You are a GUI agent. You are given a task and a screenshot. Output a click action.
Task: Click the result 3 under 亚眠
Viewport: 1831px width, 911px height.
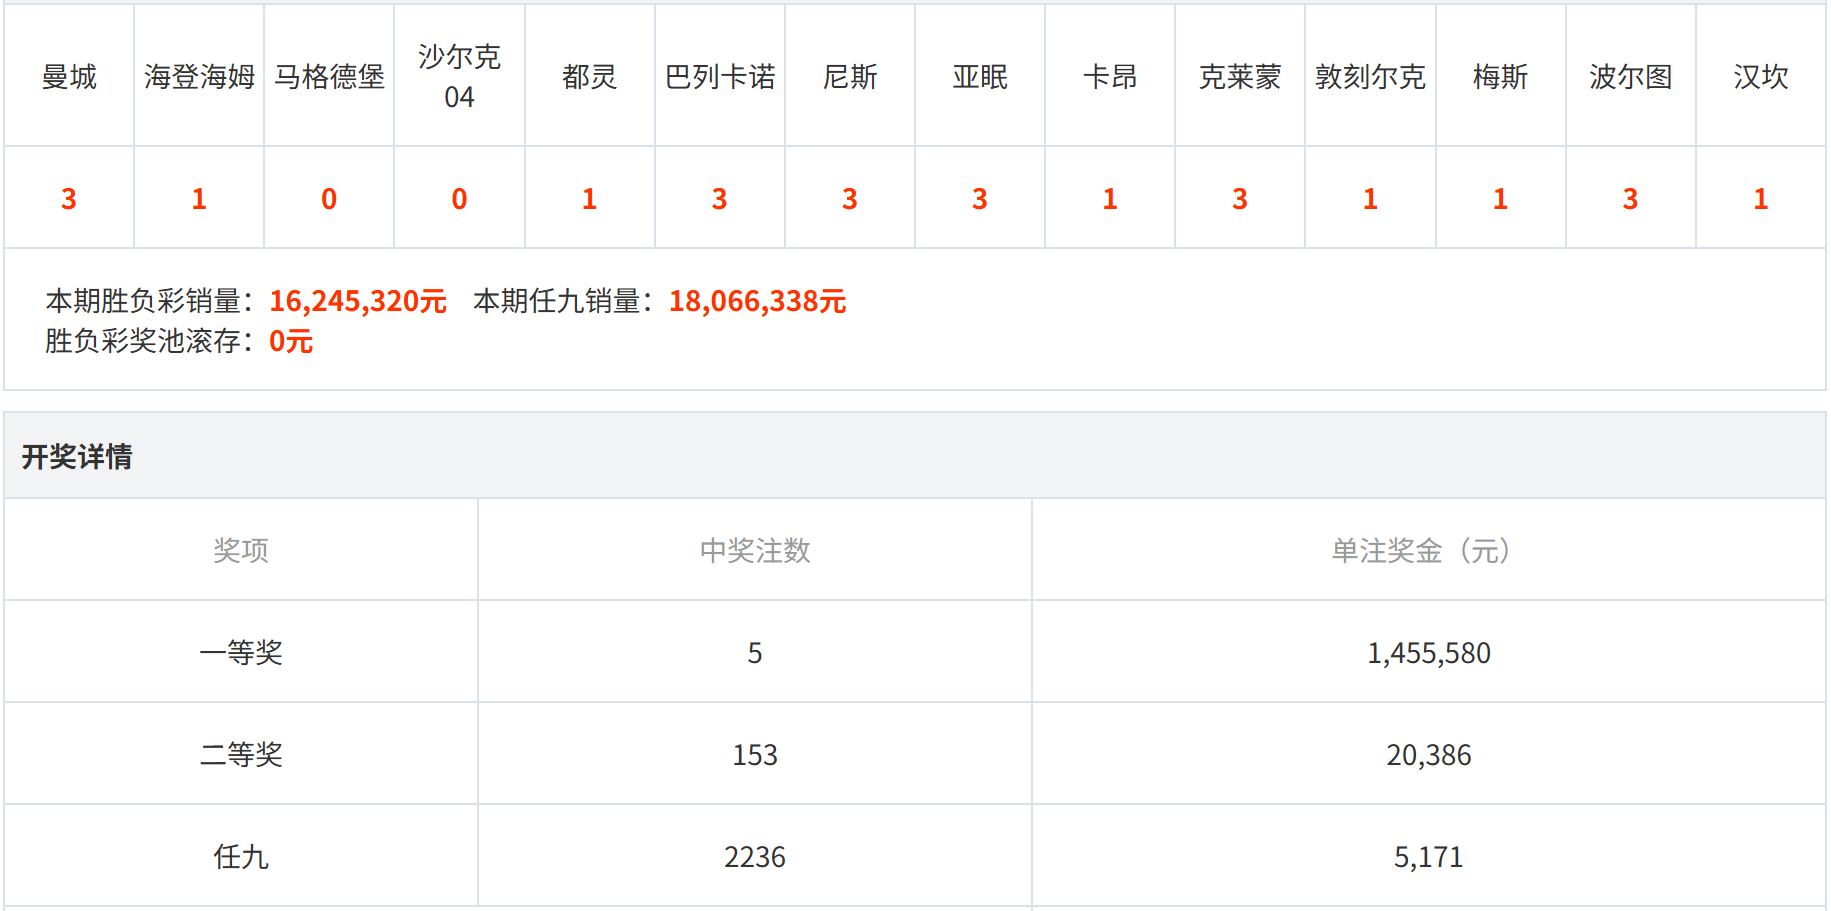pos(980,199)
